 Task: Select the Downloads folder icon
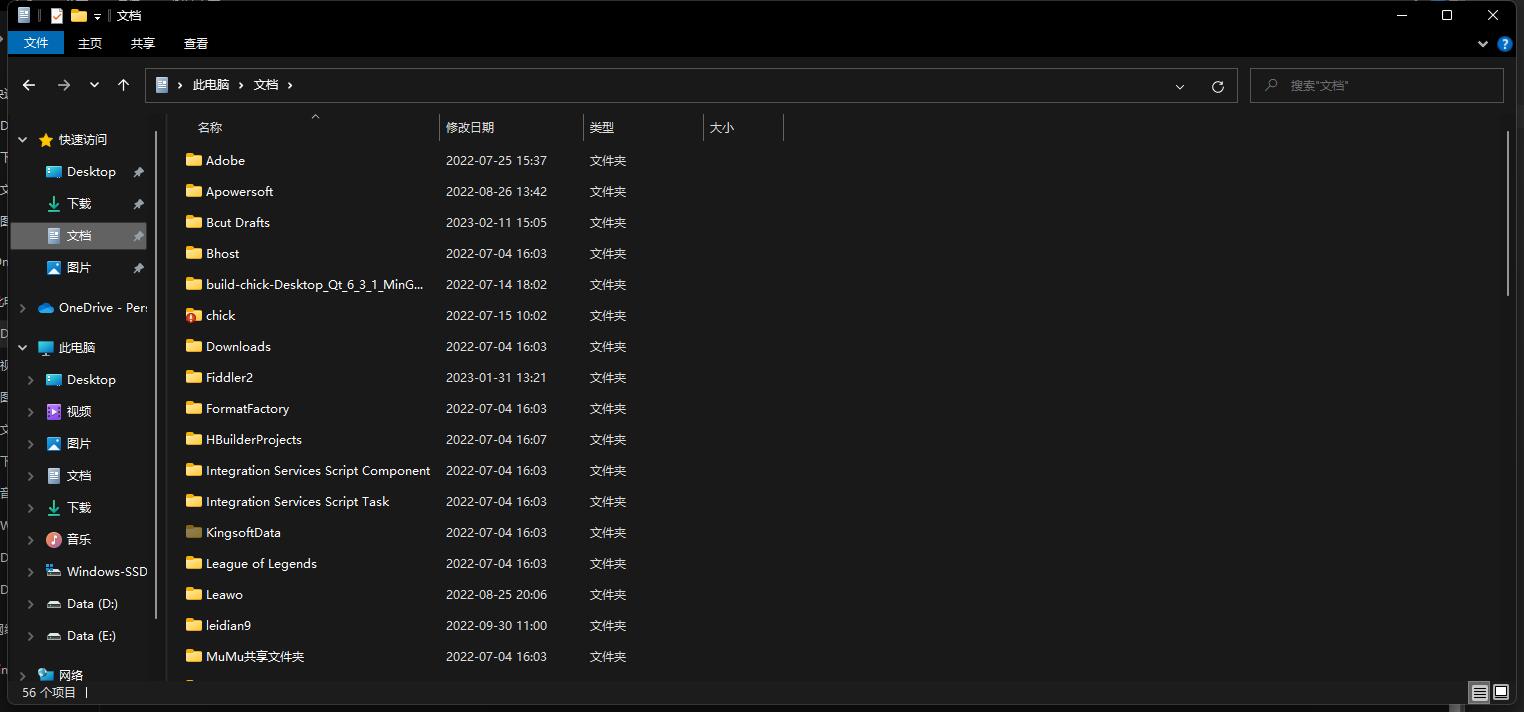[x=194, y=346]
